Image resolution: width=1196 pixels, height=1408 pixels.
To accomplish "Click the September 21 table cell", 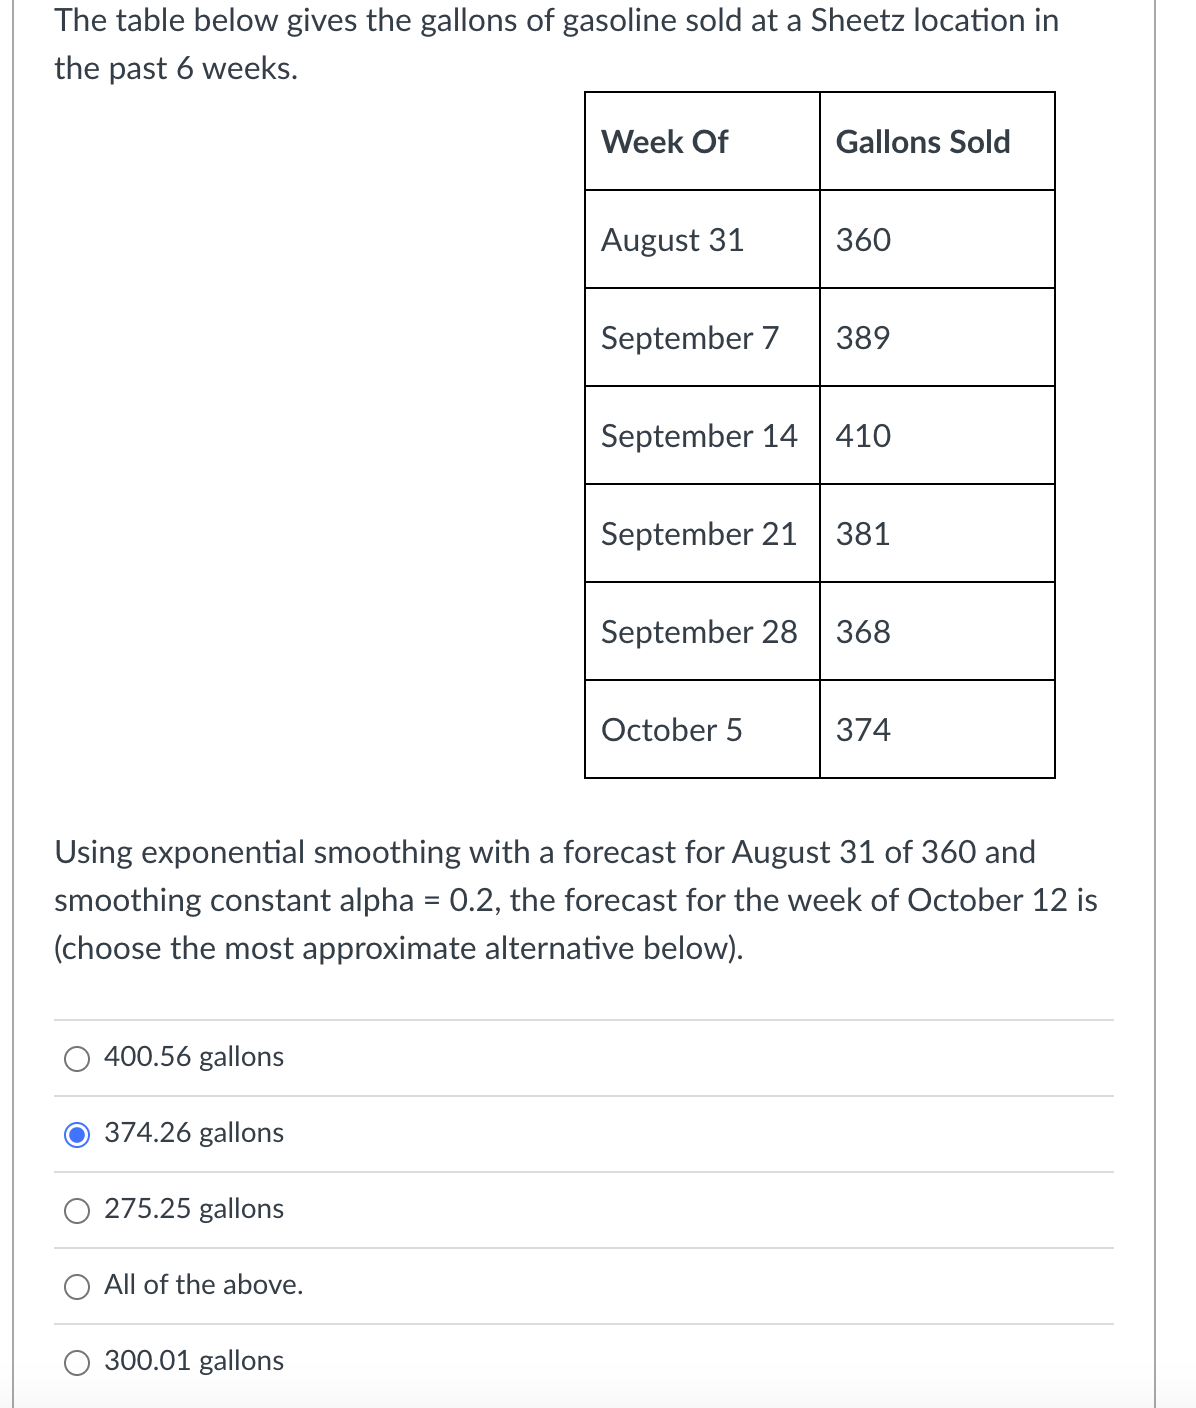I will (698, 534).
